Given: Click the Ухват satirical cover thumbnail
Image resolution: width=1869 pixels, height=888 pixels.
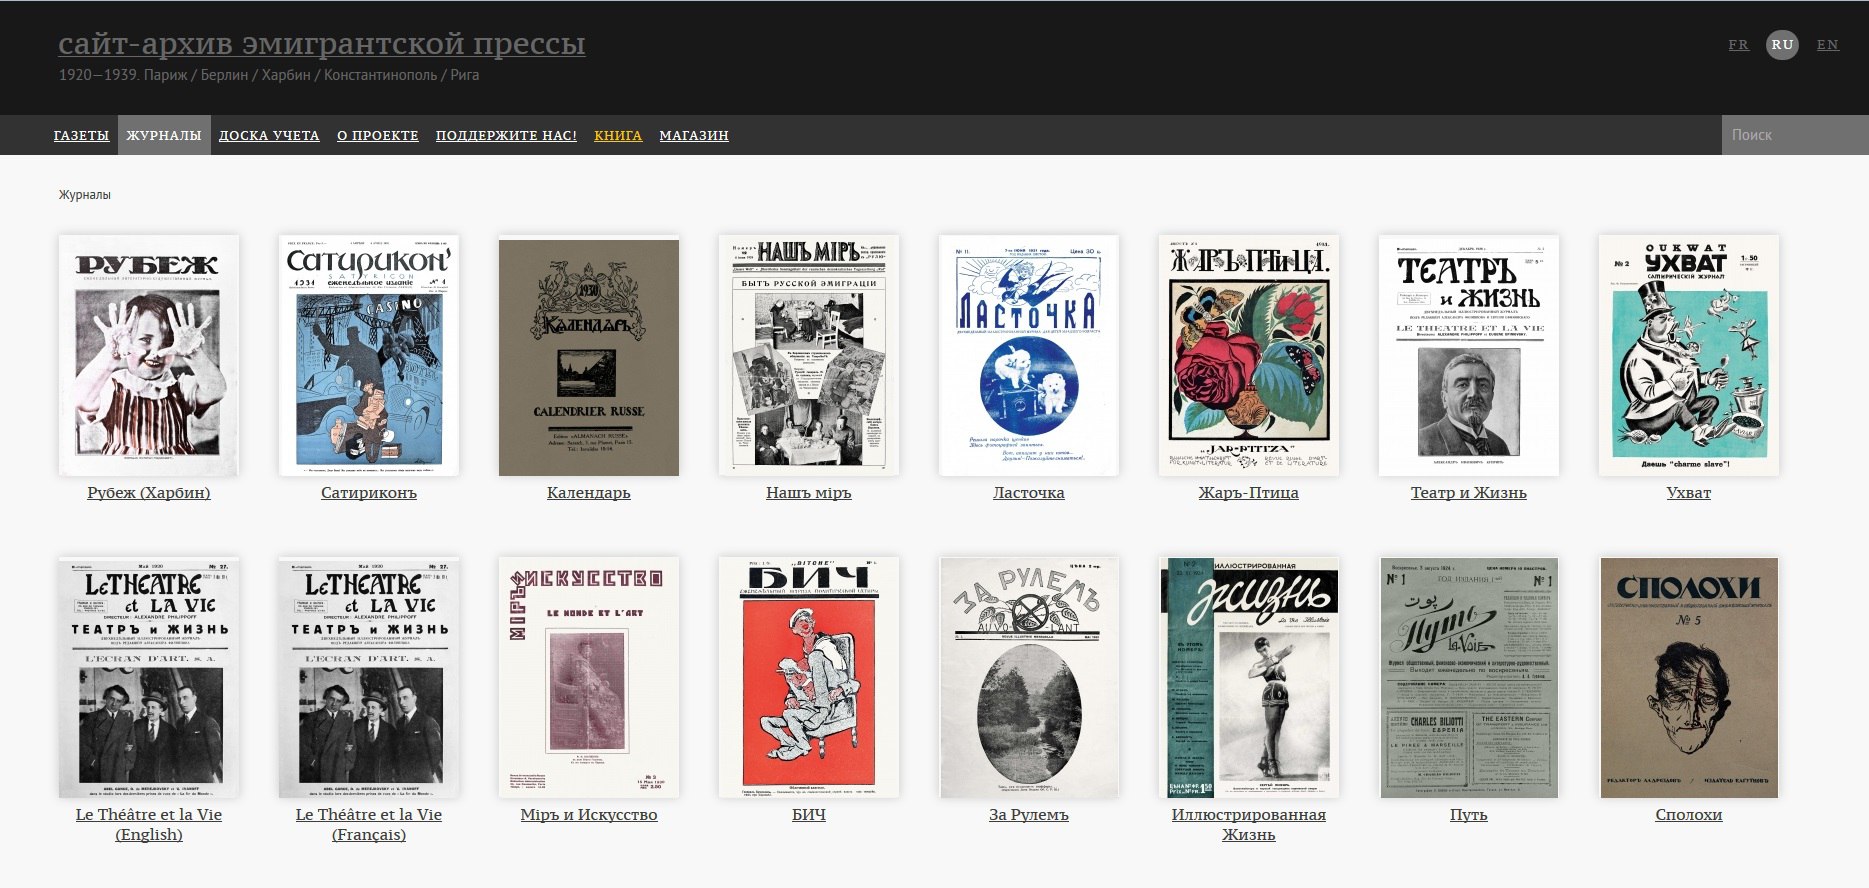Looking at the screenshot, I should click(1688, 355).
